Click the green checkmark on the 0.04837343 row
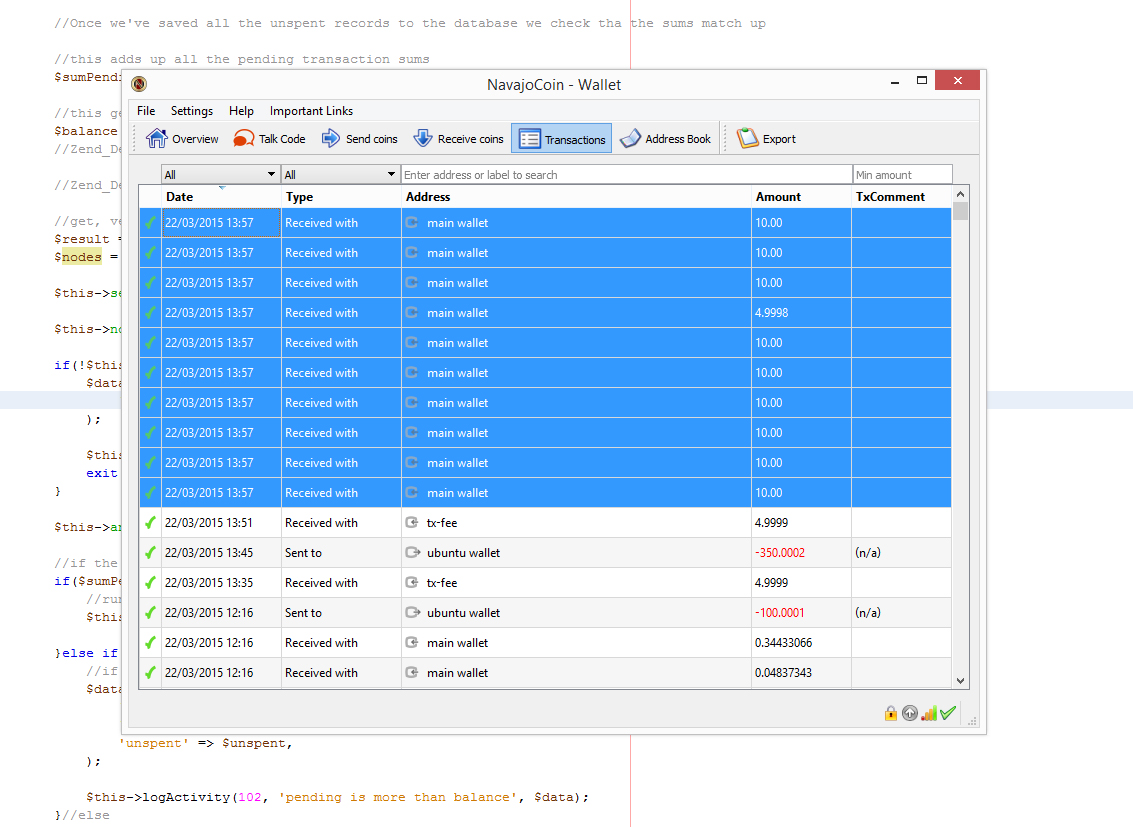1133x827 pixels. click(150, 672)
